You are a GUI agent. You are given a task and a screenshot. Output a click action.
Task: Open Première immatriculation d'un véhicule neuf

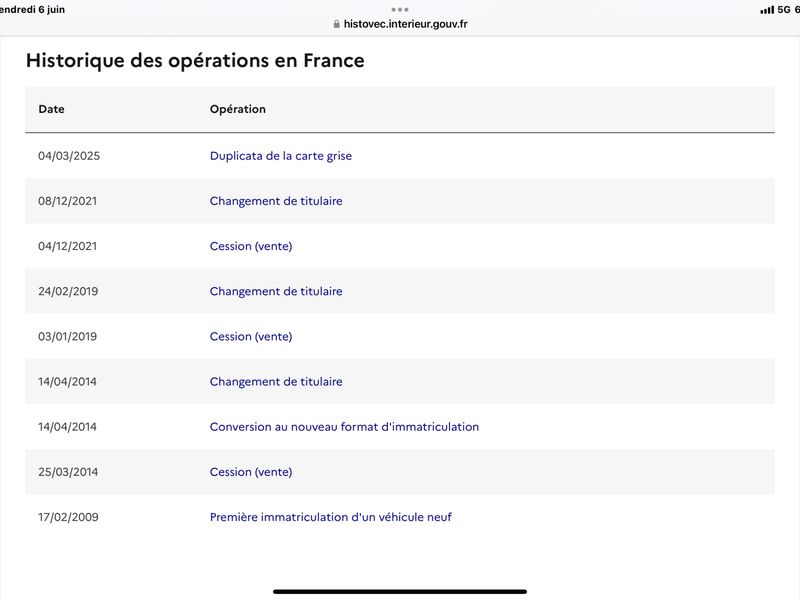[x=331, y=517]
